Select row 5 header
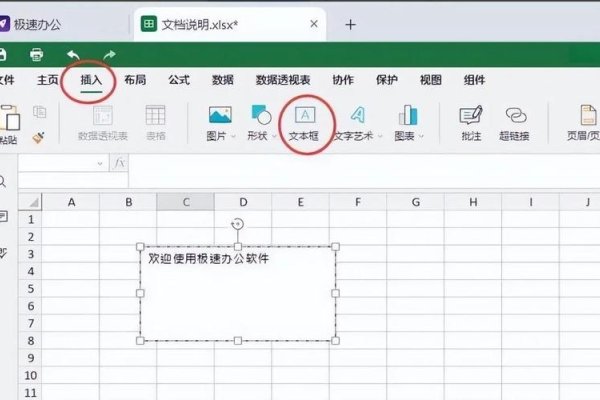Image resolution: width=600 pixels, height=400 pixels. pos(30,289)
